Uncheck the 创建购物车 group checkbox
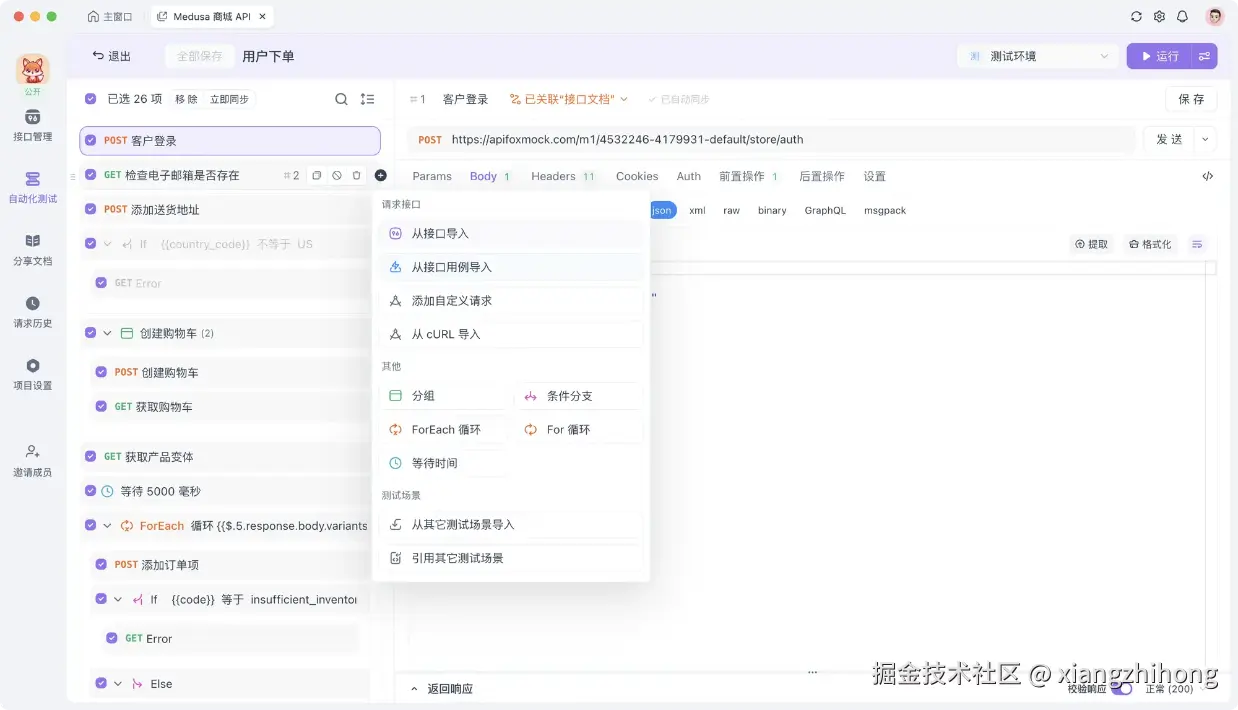The image size is (1238, 710). [90, 333]
